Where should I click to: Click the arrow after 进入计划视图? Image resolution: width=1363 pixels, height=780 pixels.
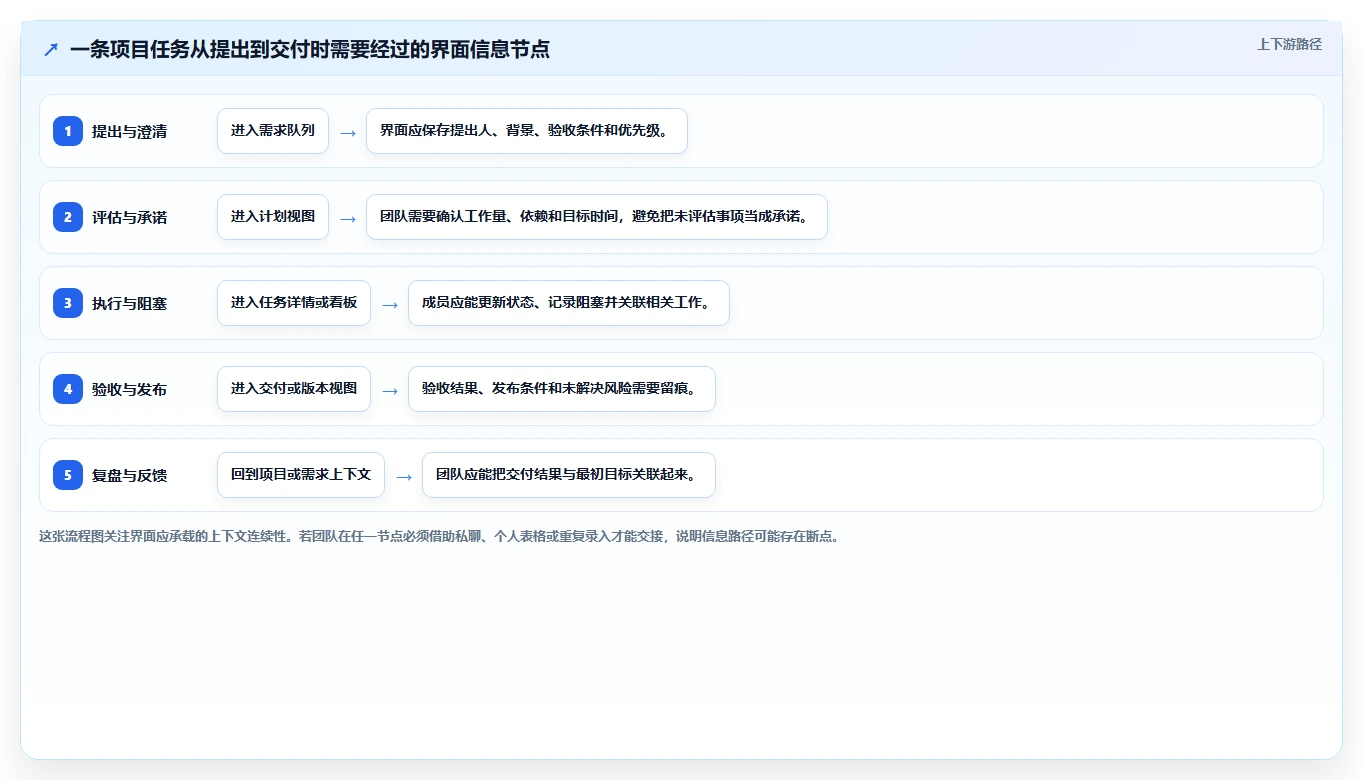pos(348,218)
